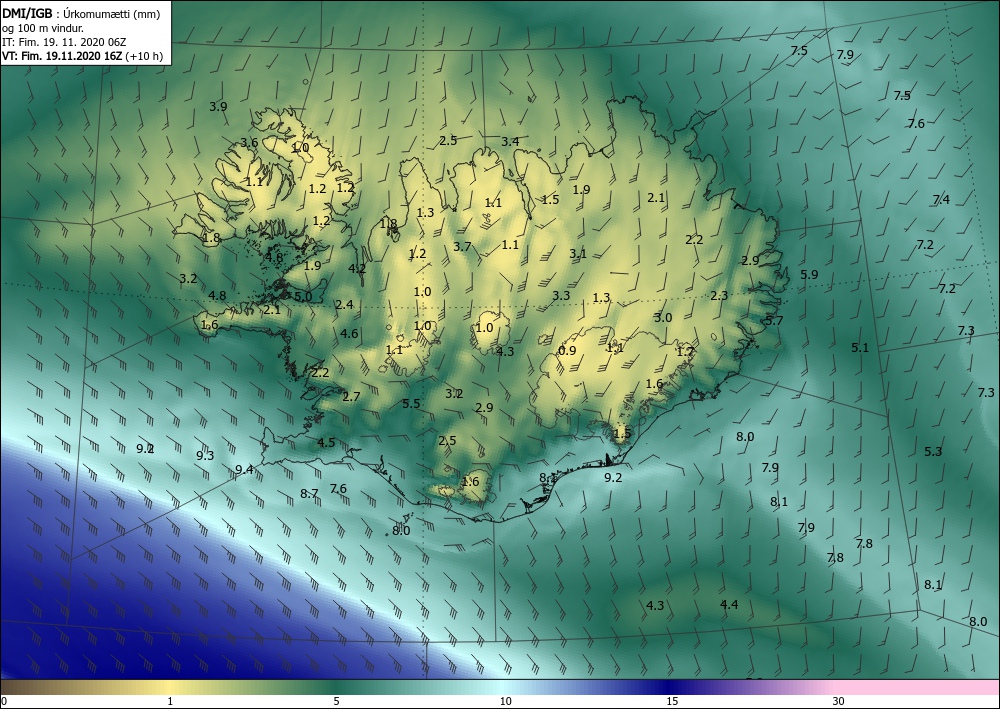Viewport: 1000px width, 709px height.
Task: Click the 2.4 value in west Iceland
Action: (344, 304)
